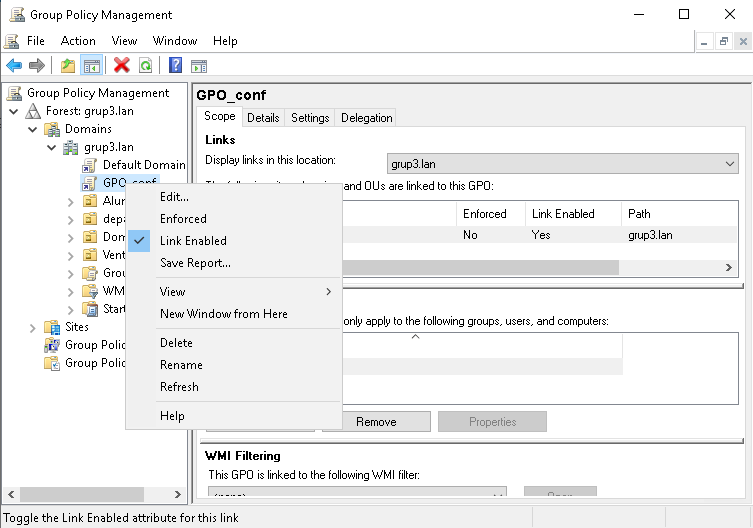The height and width of the screenshot is (528, 753).
Task: Click the Up one level folder icon
Action: click(67, 66)
